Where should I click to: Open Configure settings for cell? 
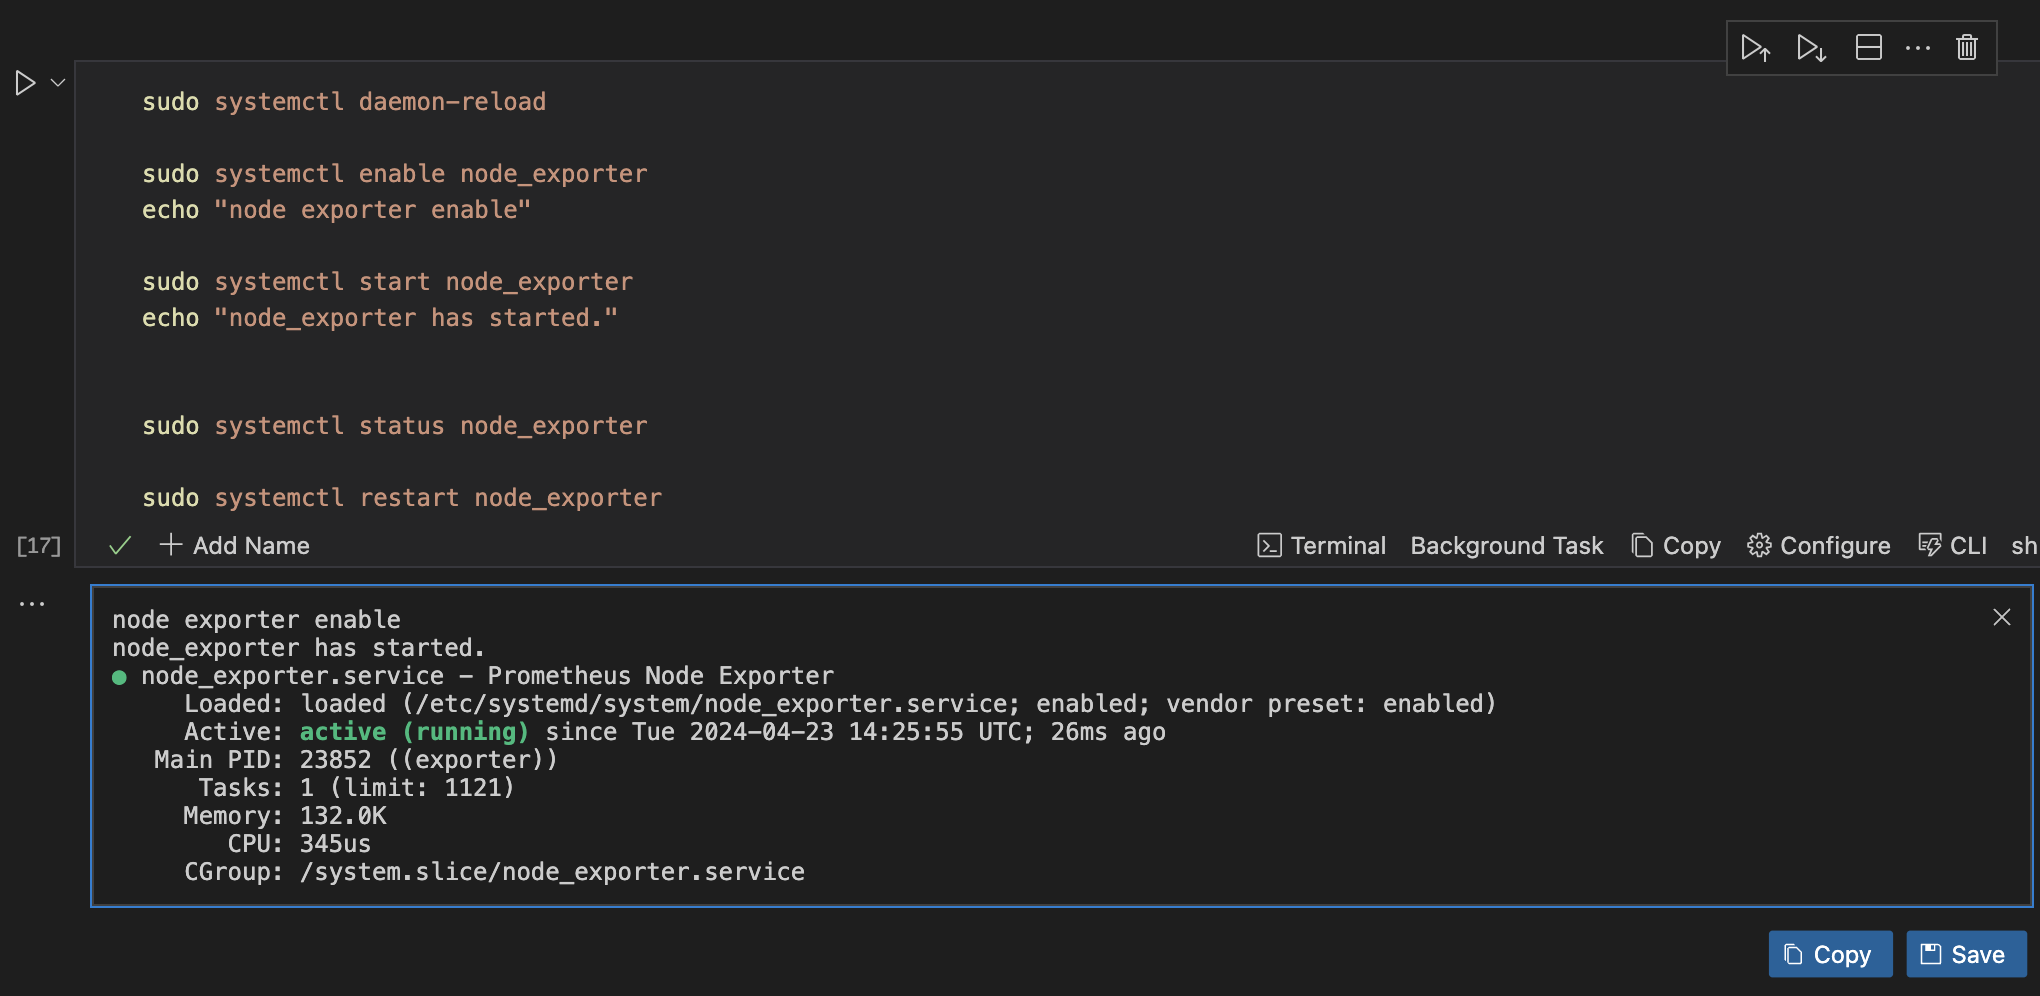[x=1819, y=546]
